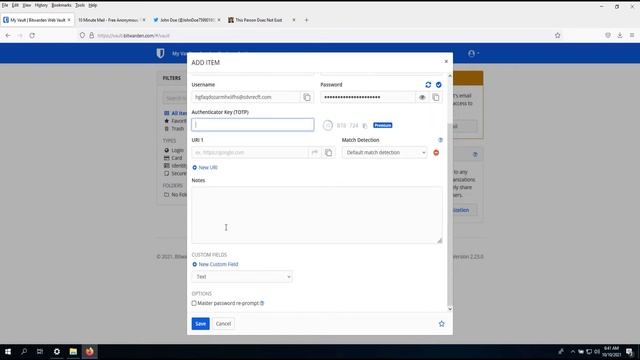Open the File menu
This screenshot has height=360, width=640.
click(5, 5)
